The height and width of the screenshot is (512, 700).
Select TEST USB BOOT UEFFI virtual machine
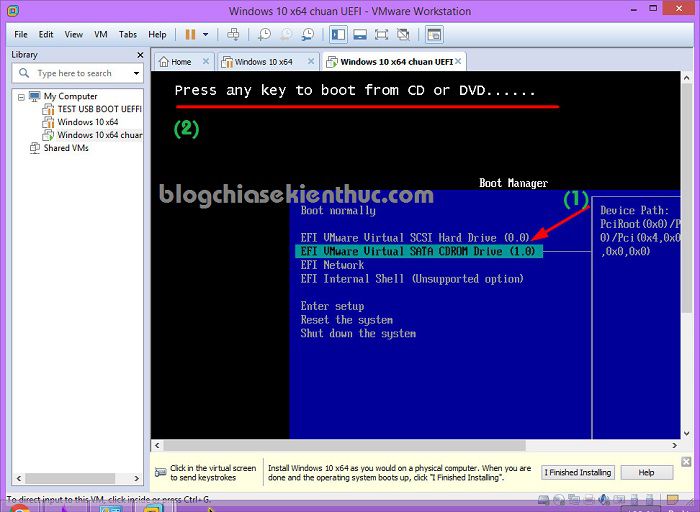tap(99, 109)
